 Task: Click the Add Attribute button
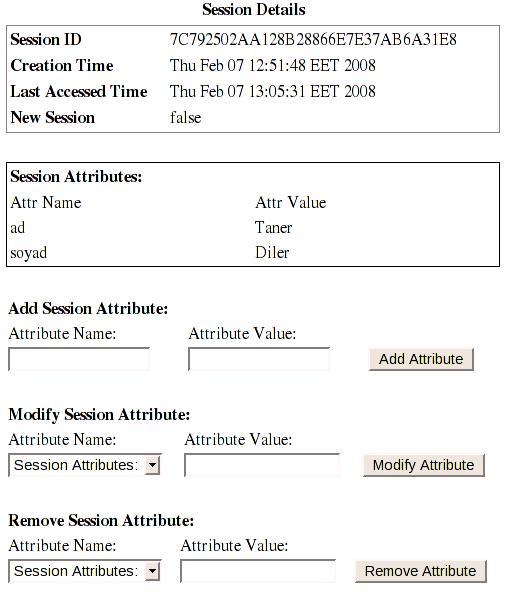(421, 359)
